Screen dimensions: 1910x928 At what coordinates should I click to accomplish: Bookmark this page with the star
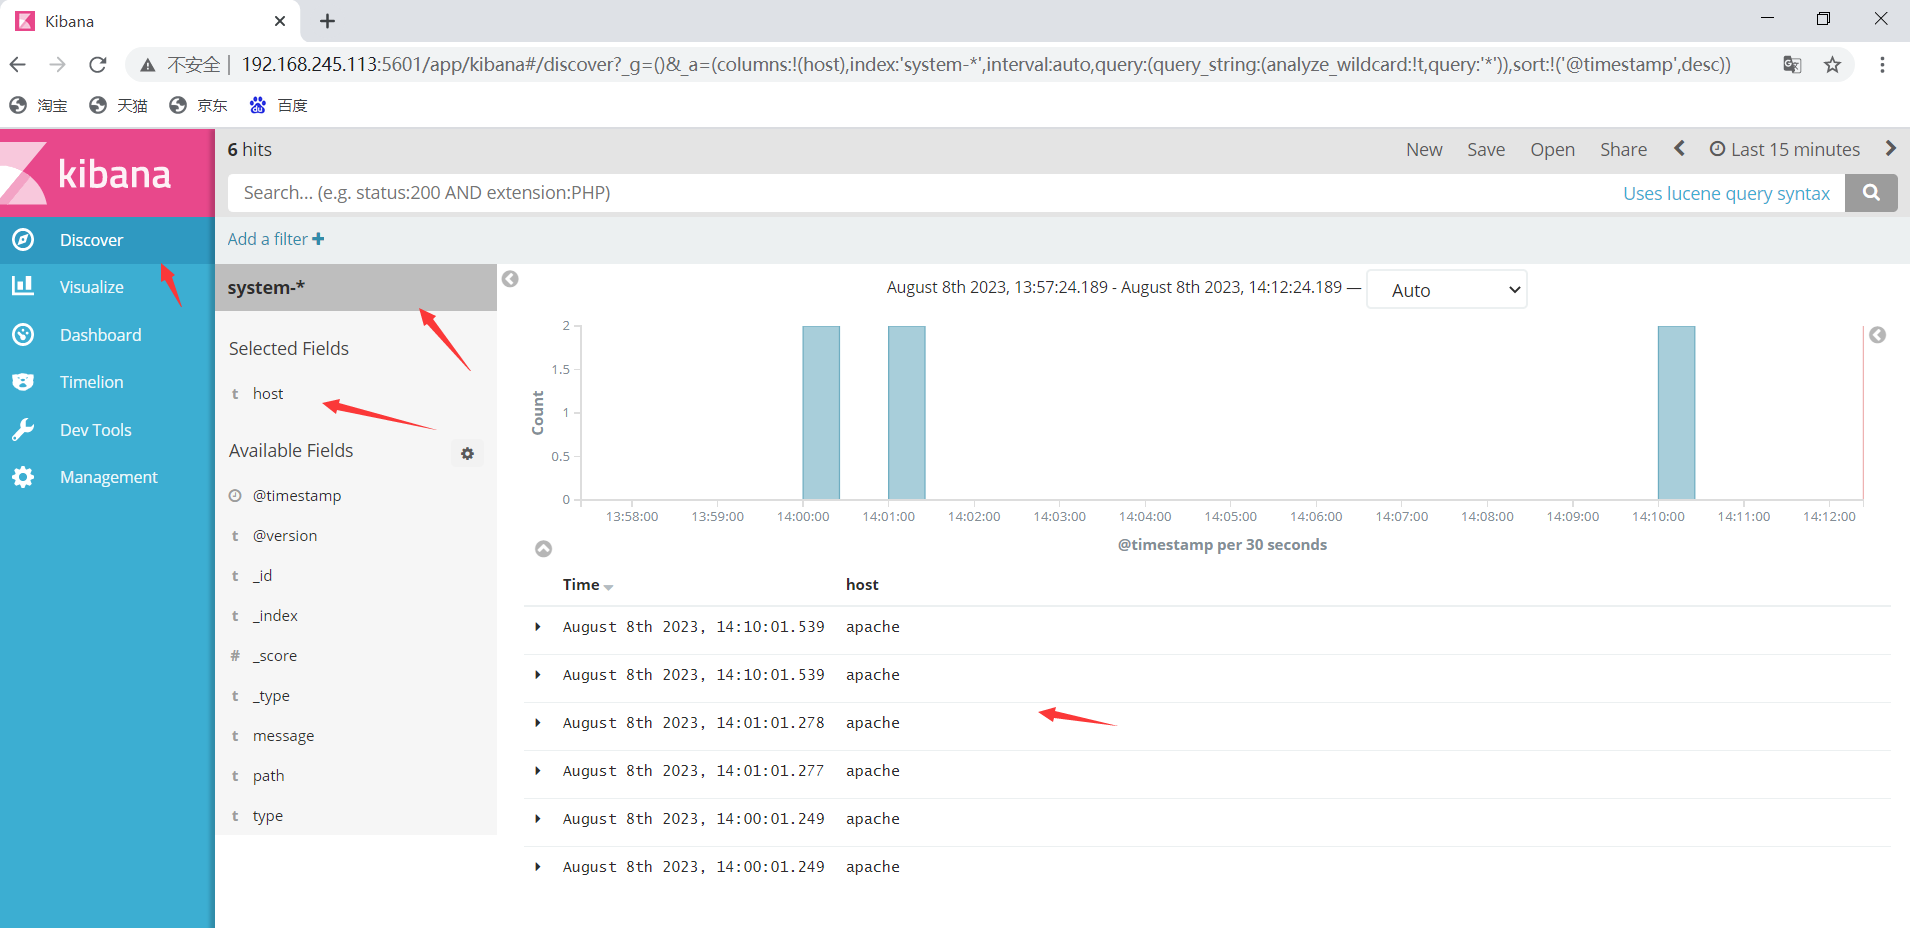1832,65
